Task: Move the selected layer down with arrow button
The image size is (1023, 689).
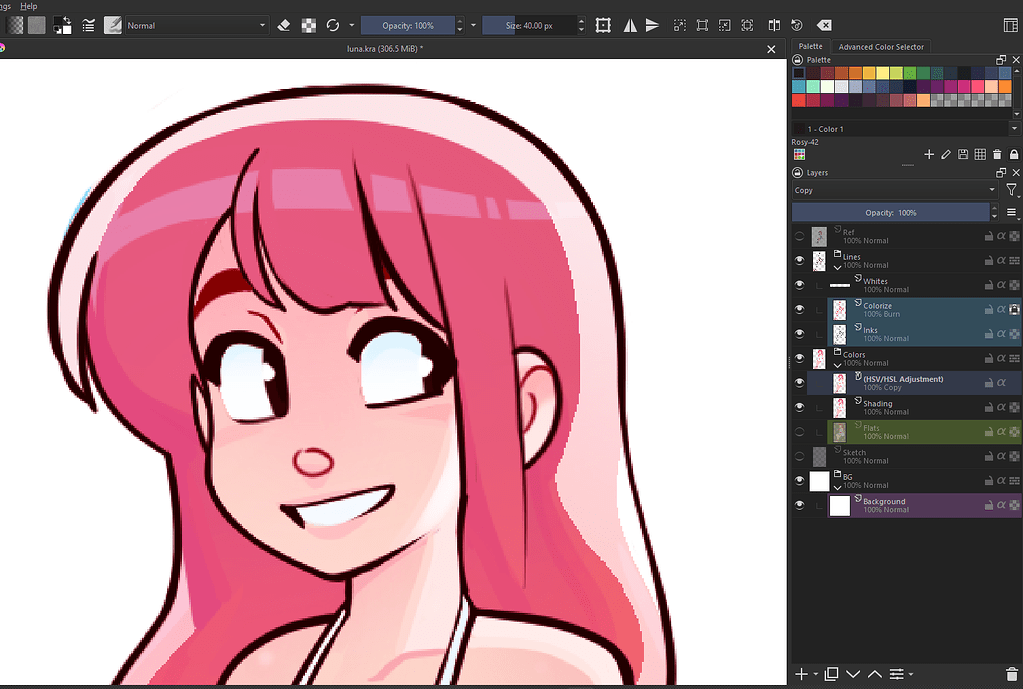Action: (853, 674)
